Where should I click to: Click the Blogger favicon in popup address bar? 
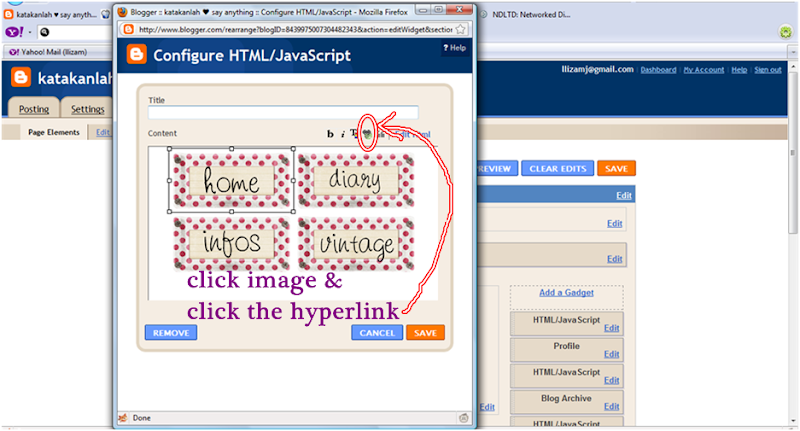point(129,29)
